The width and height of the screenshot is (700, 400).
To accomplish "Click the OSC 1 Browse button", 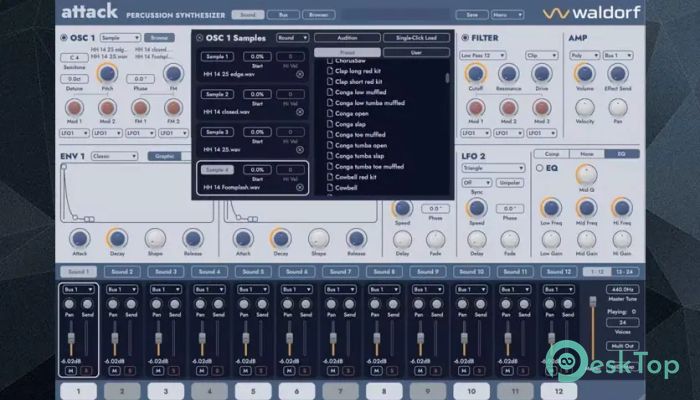I will (159, 38).
